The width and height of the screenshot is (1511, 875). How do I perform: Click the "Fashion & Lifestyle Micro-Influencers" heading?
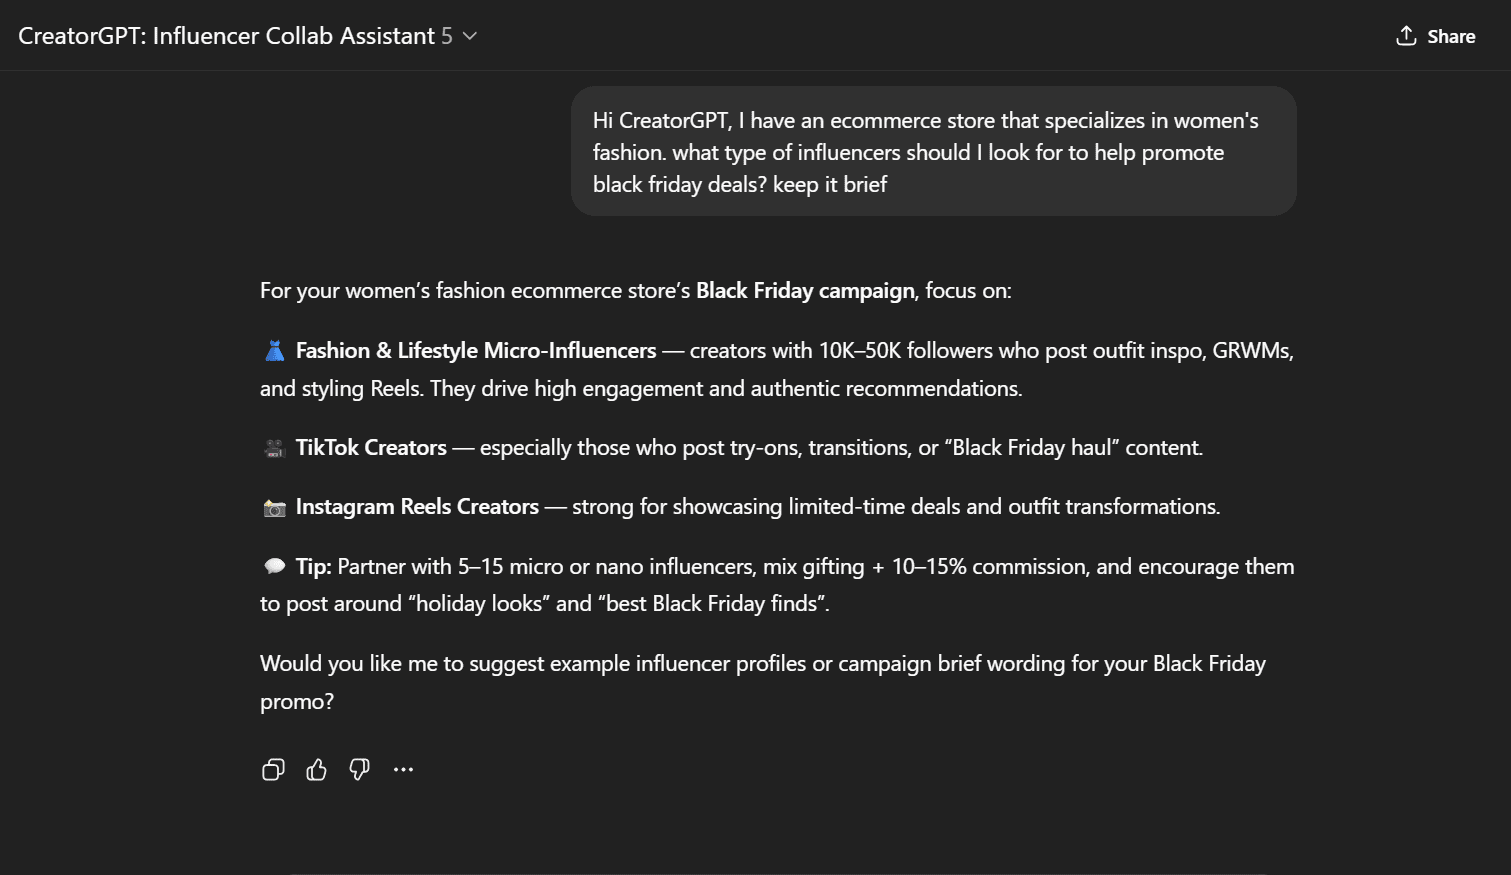pos(476,351)
